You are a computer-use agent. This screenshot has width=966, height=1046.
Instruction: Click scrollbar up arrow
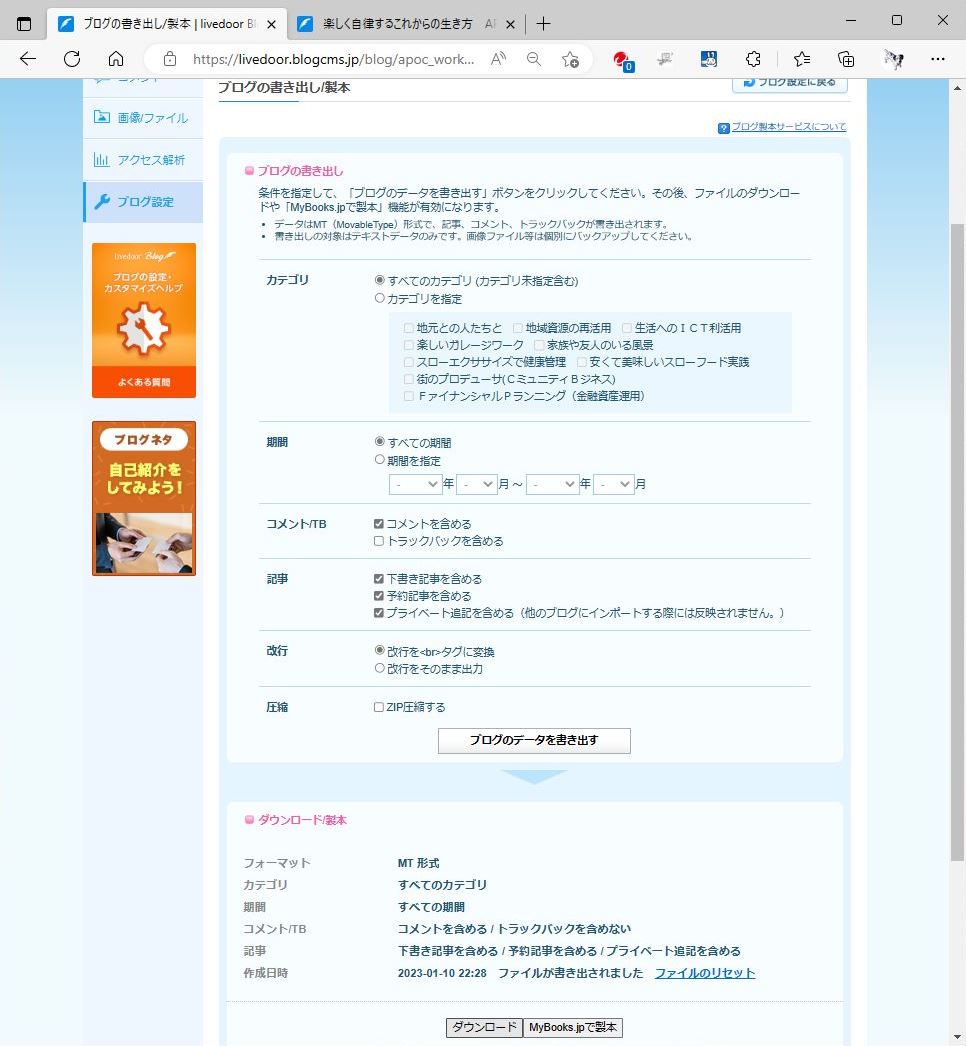[957, 87]
